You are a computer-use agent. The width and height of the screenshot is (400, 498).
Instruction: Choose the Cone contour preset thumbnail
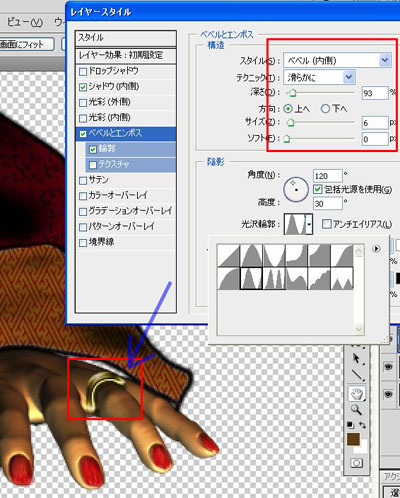coord(251,255)
